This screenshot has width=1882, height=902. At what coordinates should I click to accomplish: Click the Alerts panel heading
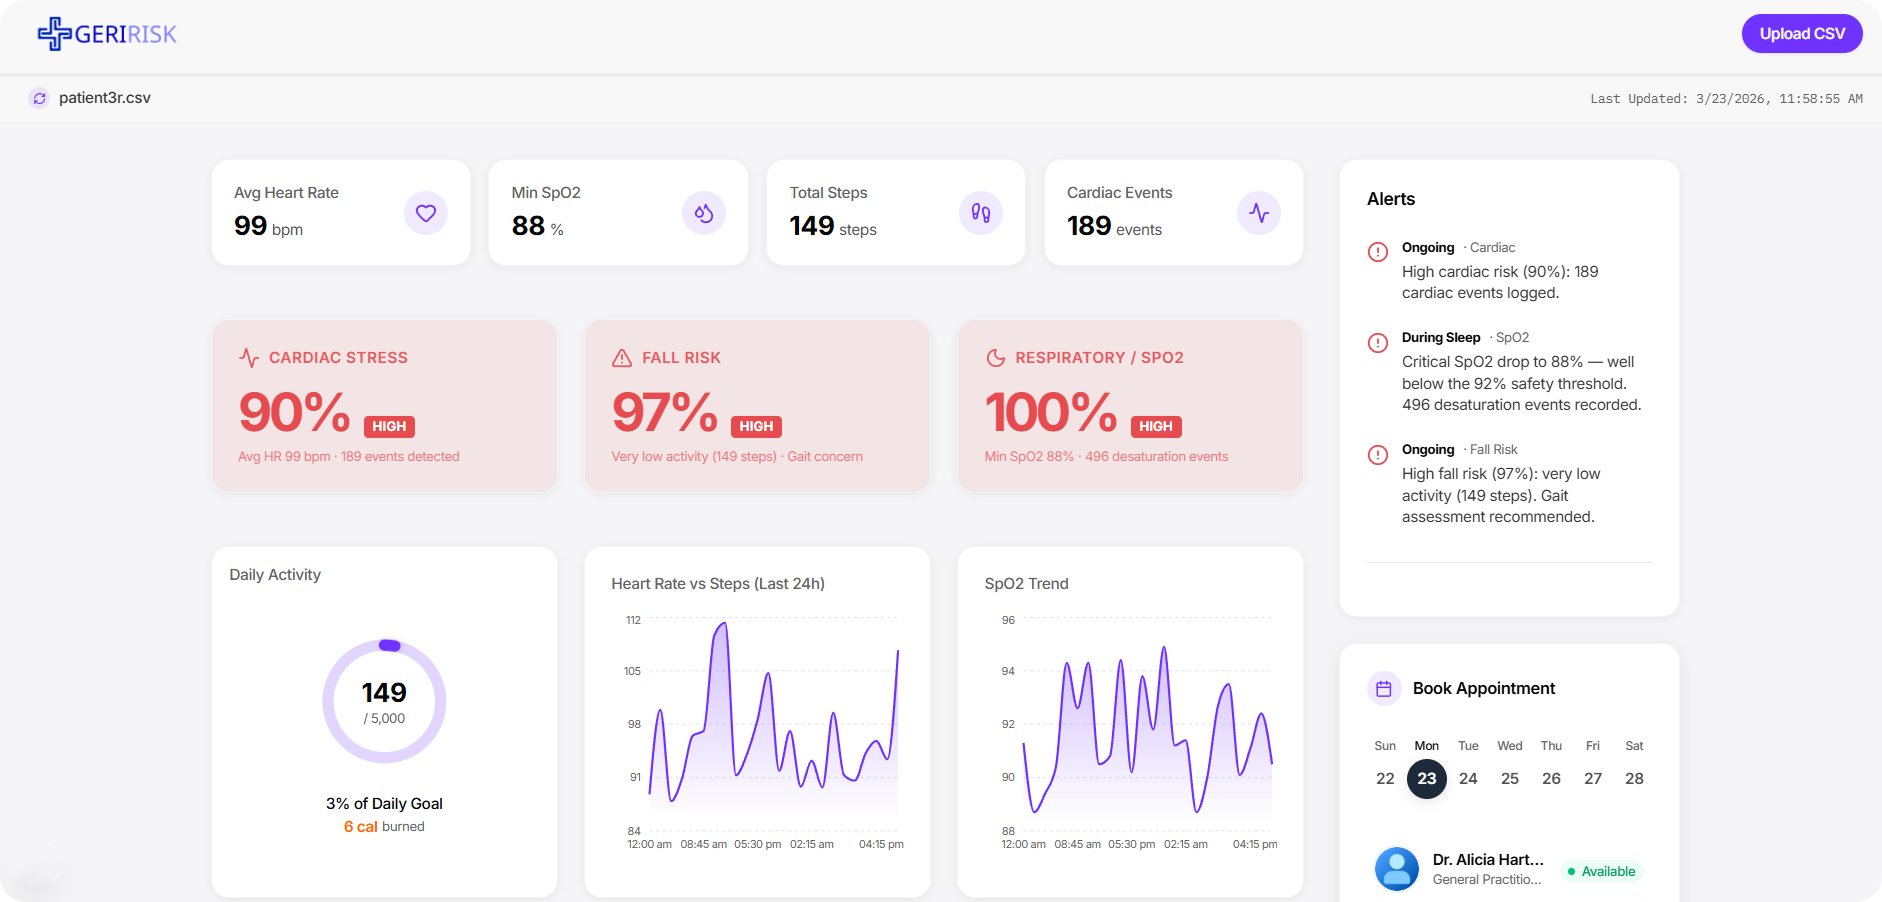1391,199
